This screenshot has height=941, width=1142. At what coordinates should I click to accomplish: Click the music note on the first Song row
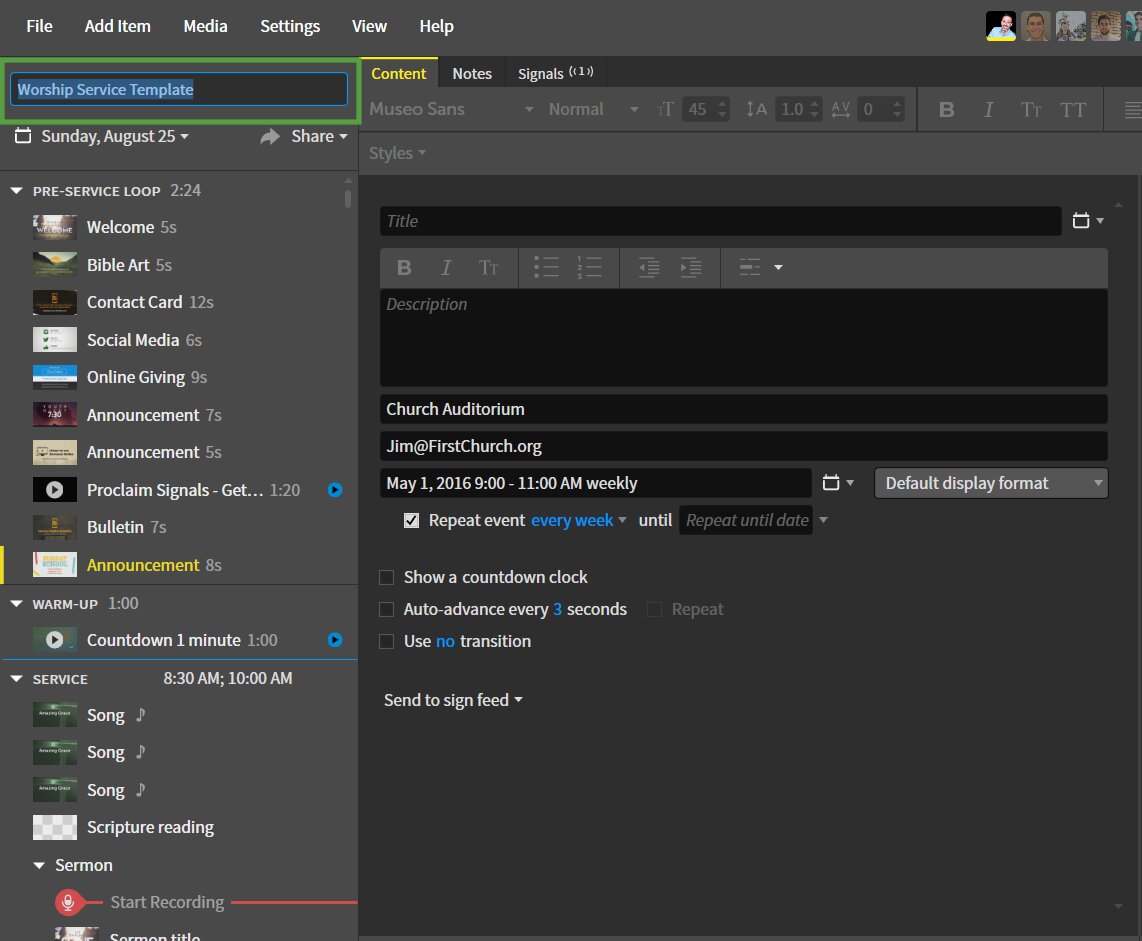141,714
